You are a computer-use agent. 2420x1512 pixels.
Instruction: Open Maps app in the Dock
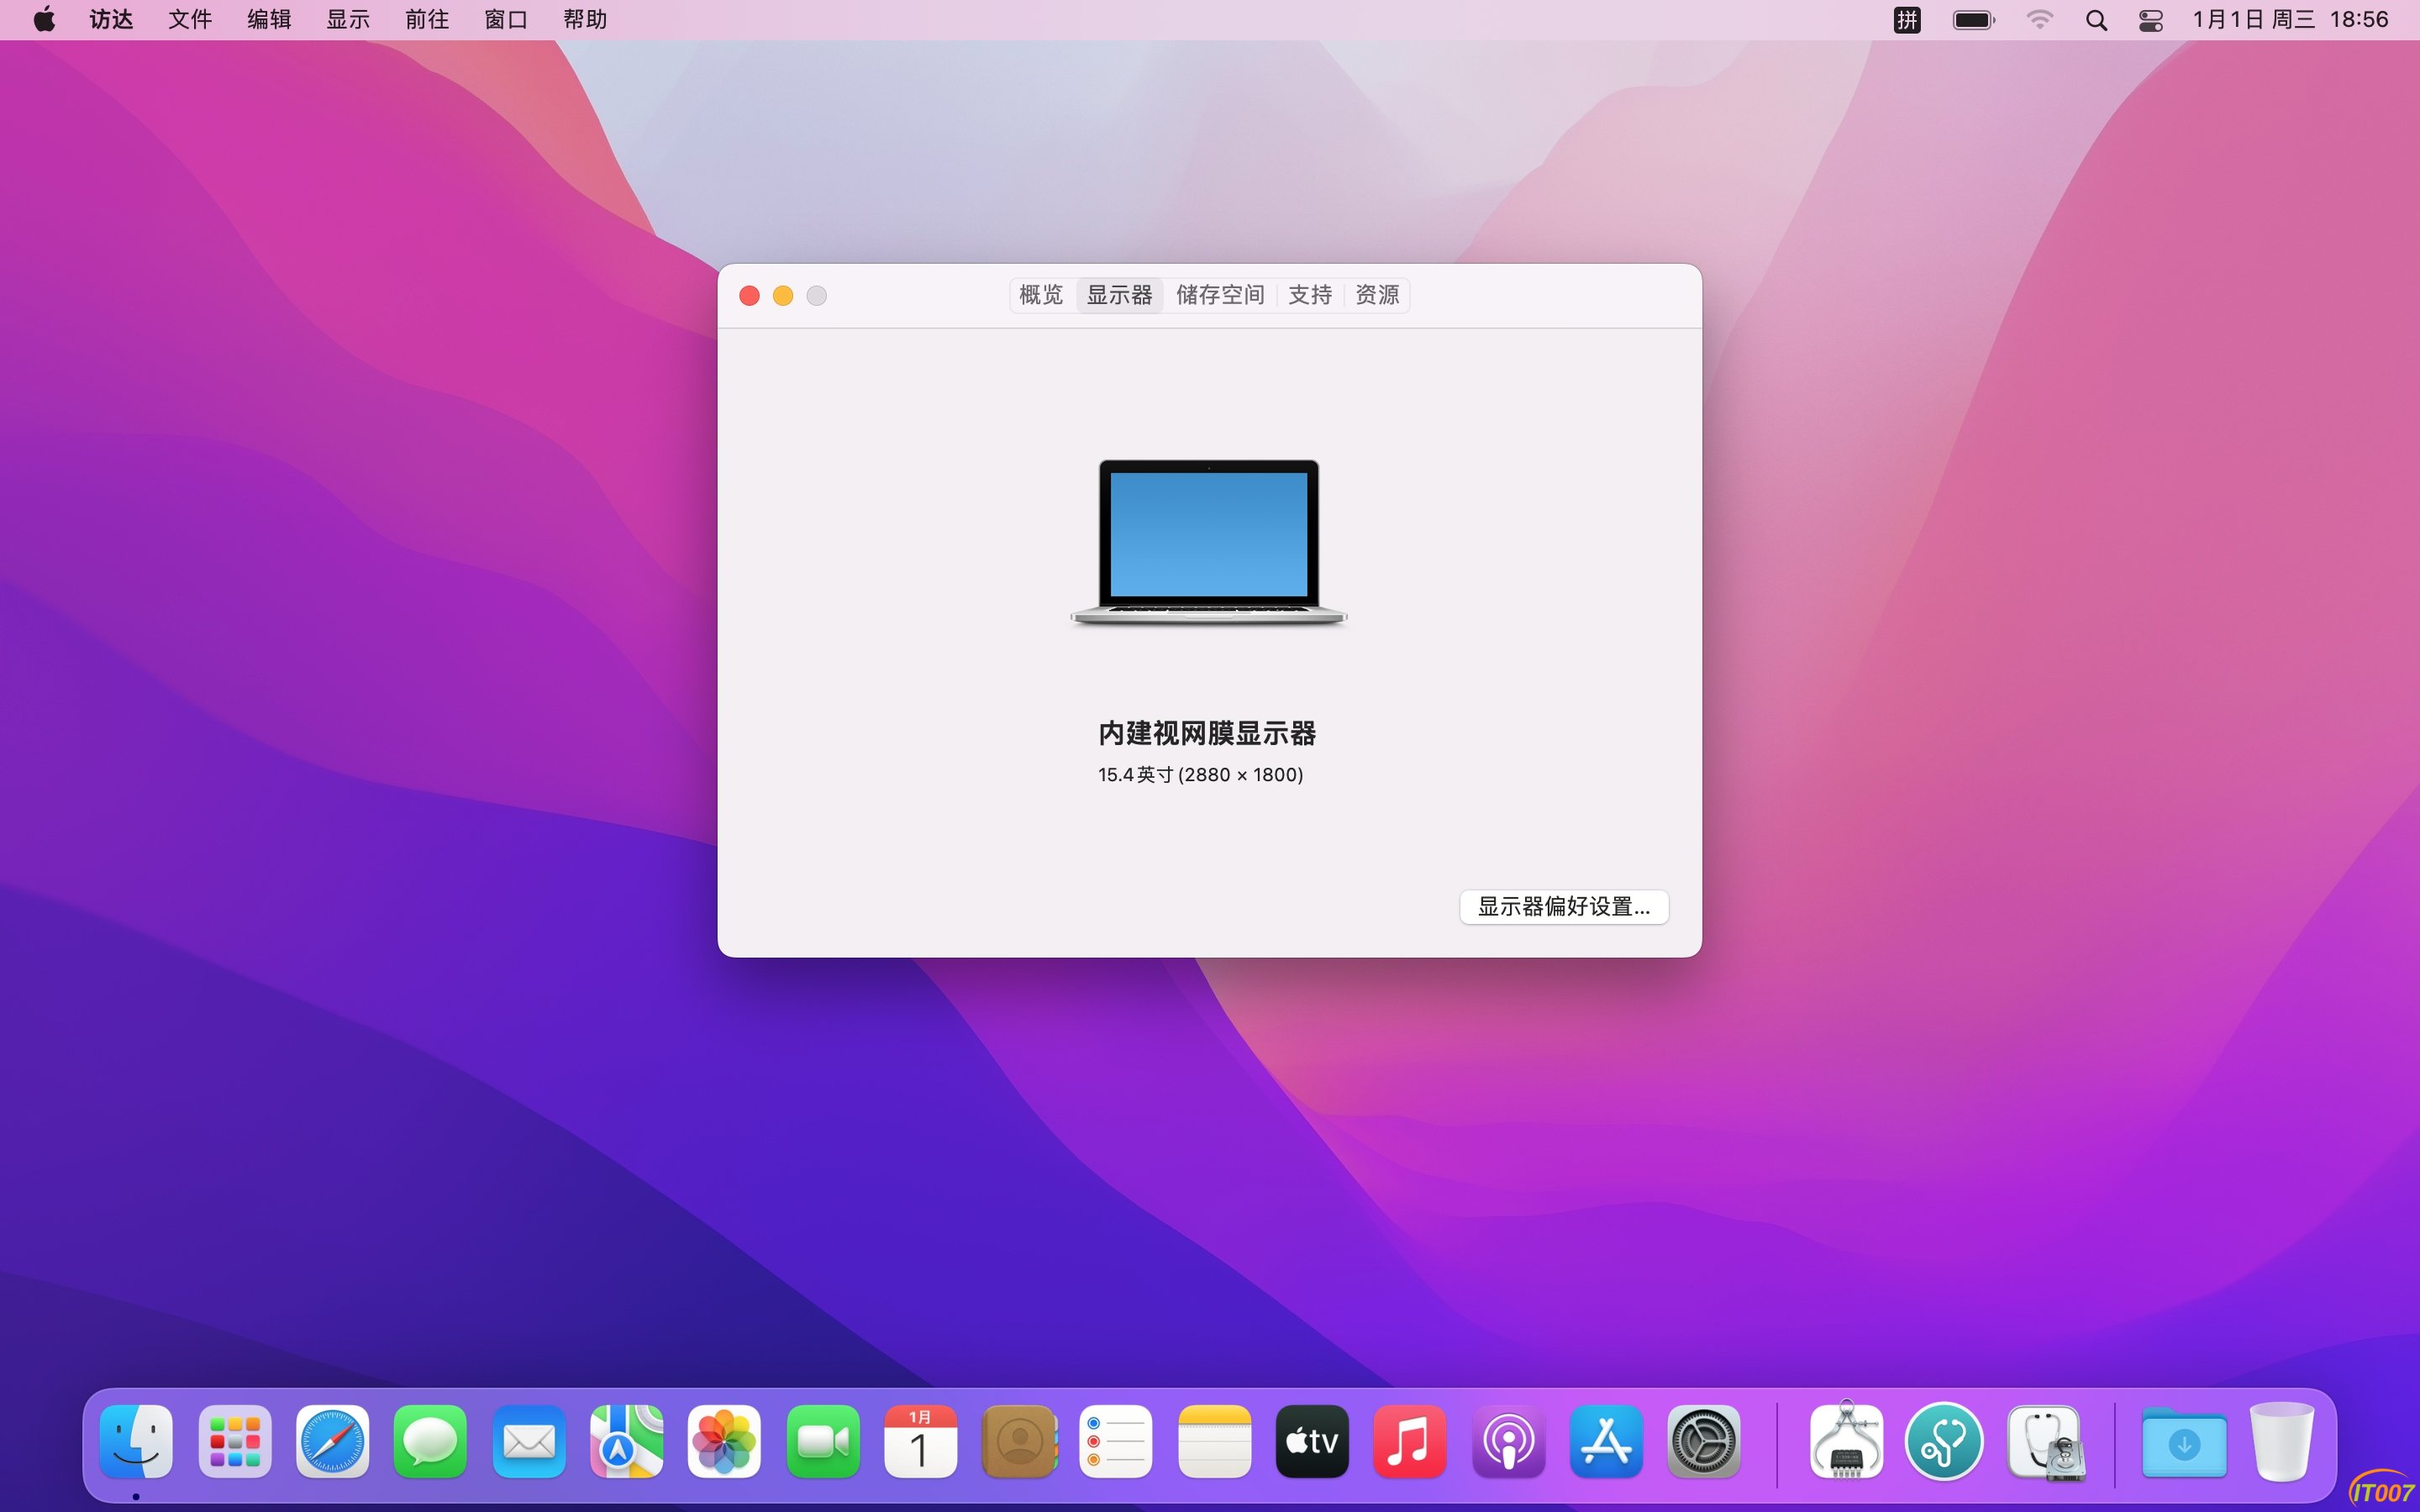627,1441
